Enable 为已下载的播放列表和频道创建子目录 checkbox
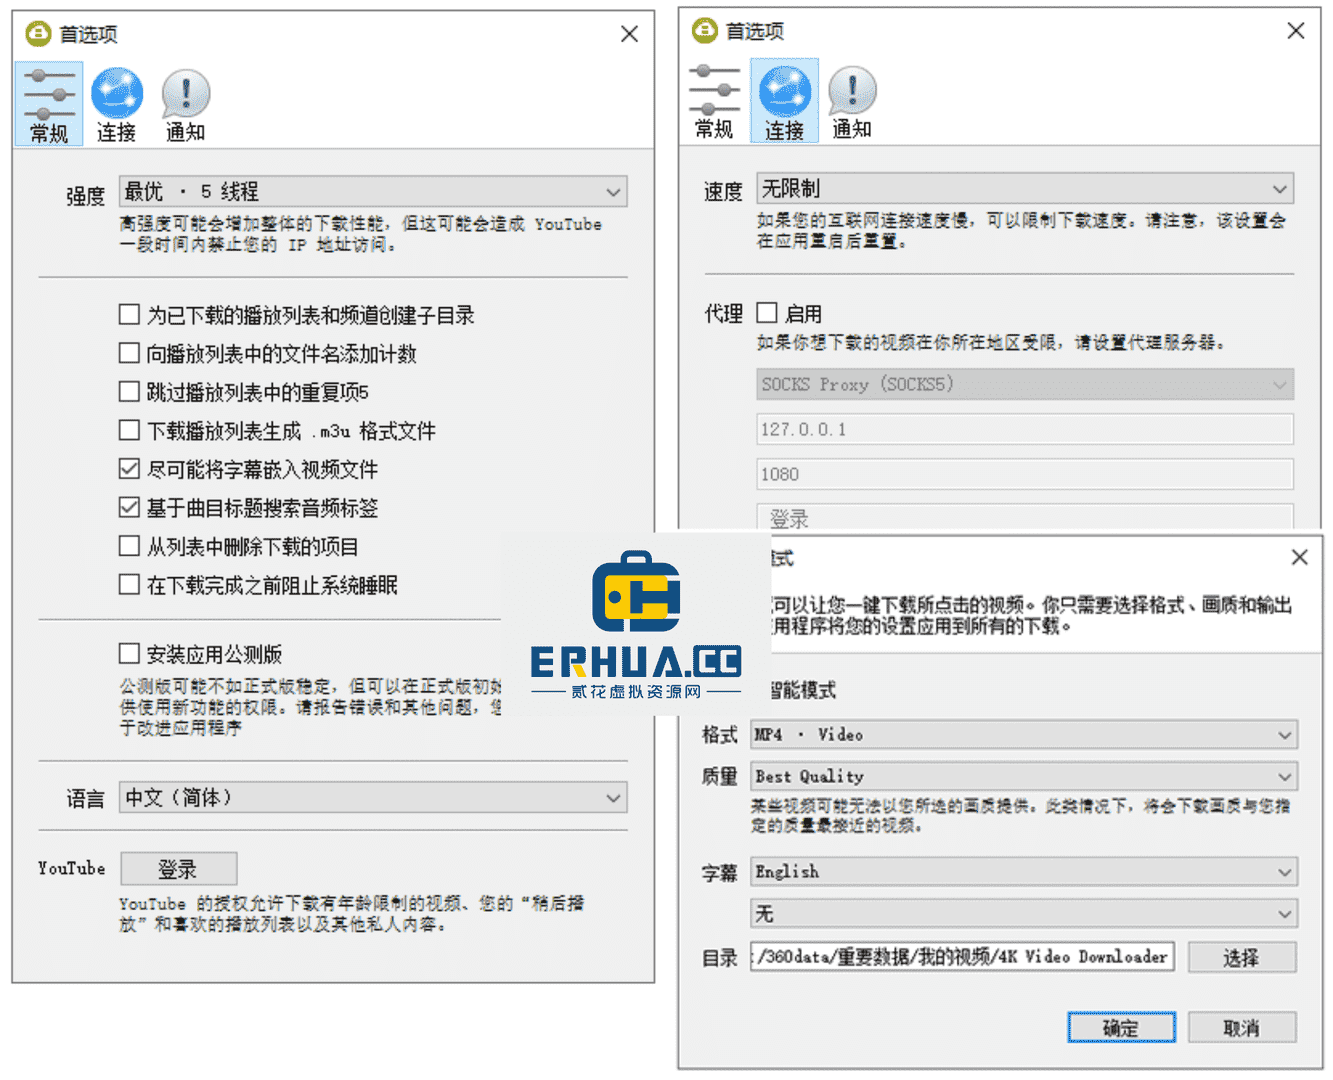The width and height of the screenshot is (1333, 1080). (x=129, y=315)
